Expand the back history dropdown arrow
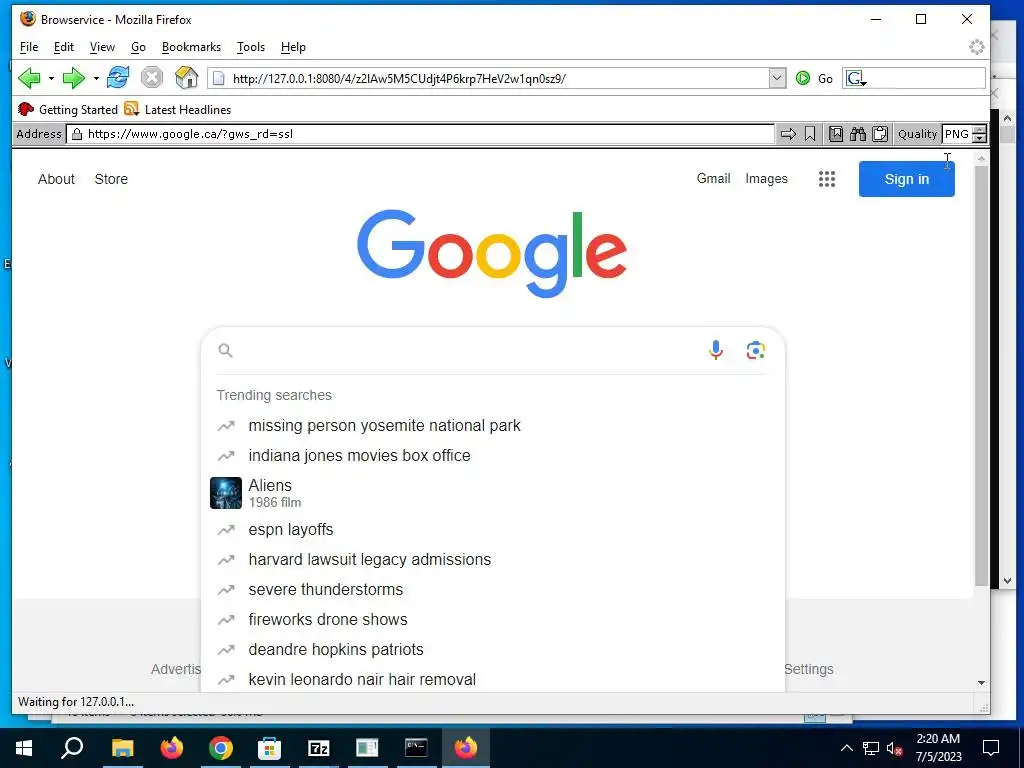This screenshot has width=1024, height=768. pos(51,79)
